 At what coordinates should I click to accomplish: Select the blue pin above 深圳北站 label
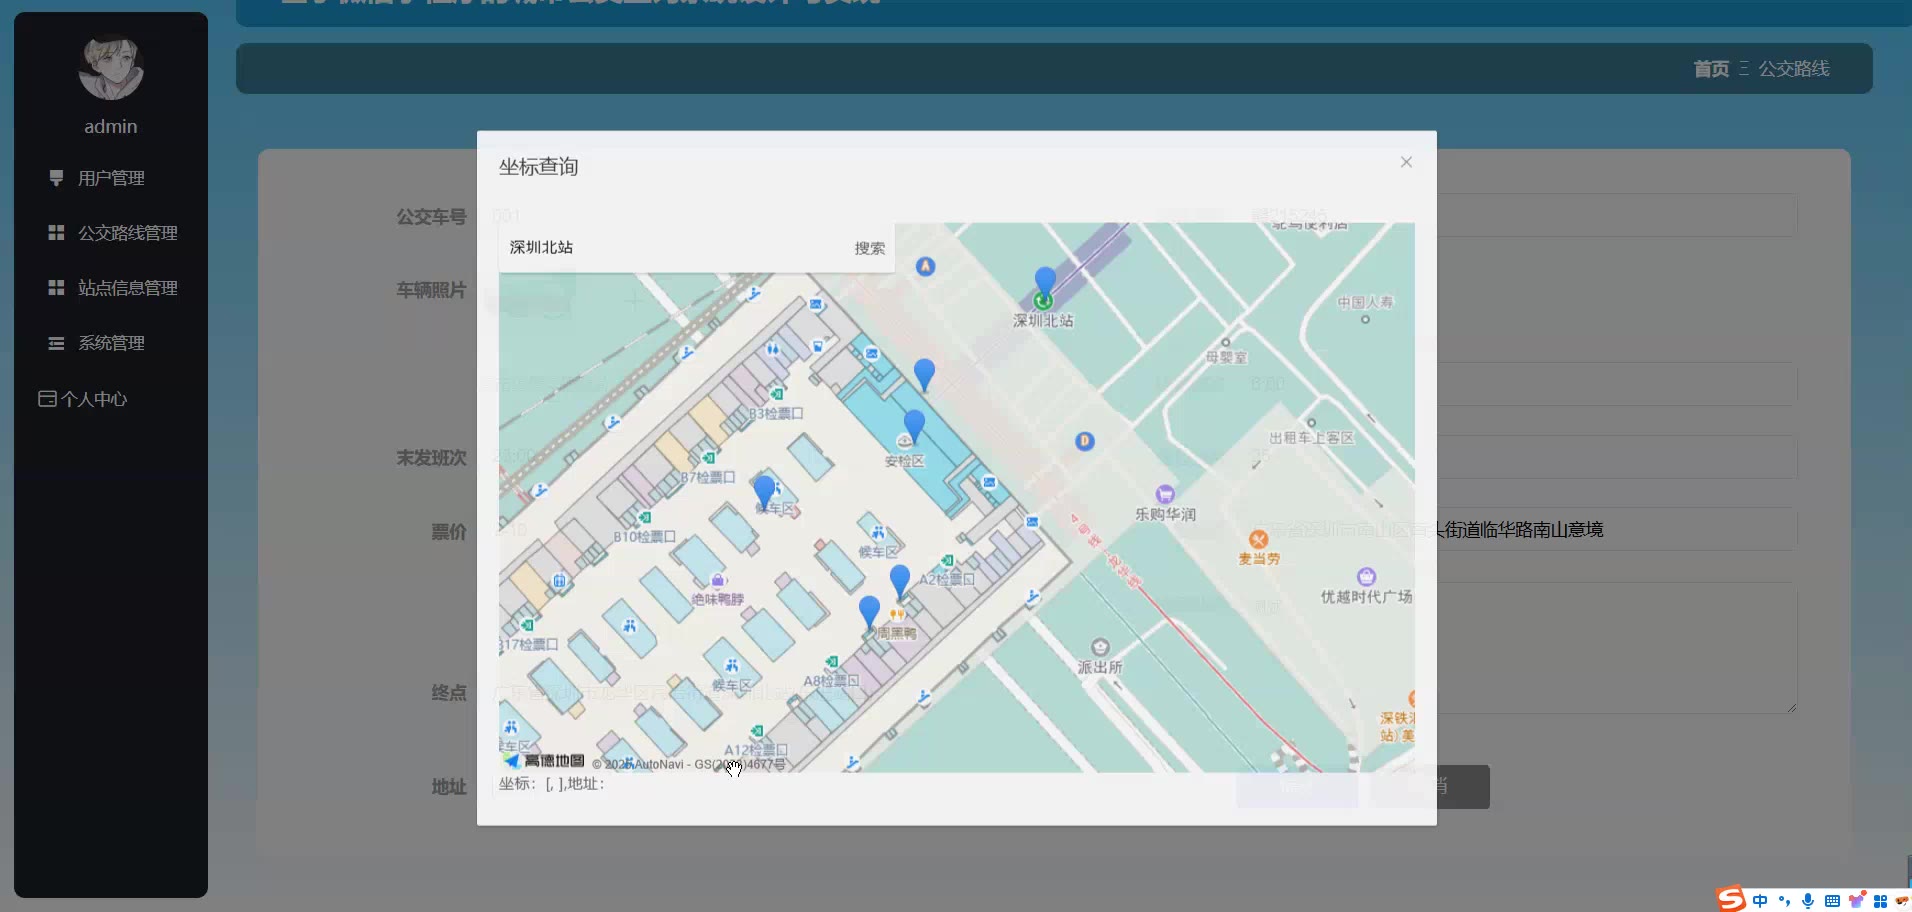pyautogui.click(x=1045, y=281)
